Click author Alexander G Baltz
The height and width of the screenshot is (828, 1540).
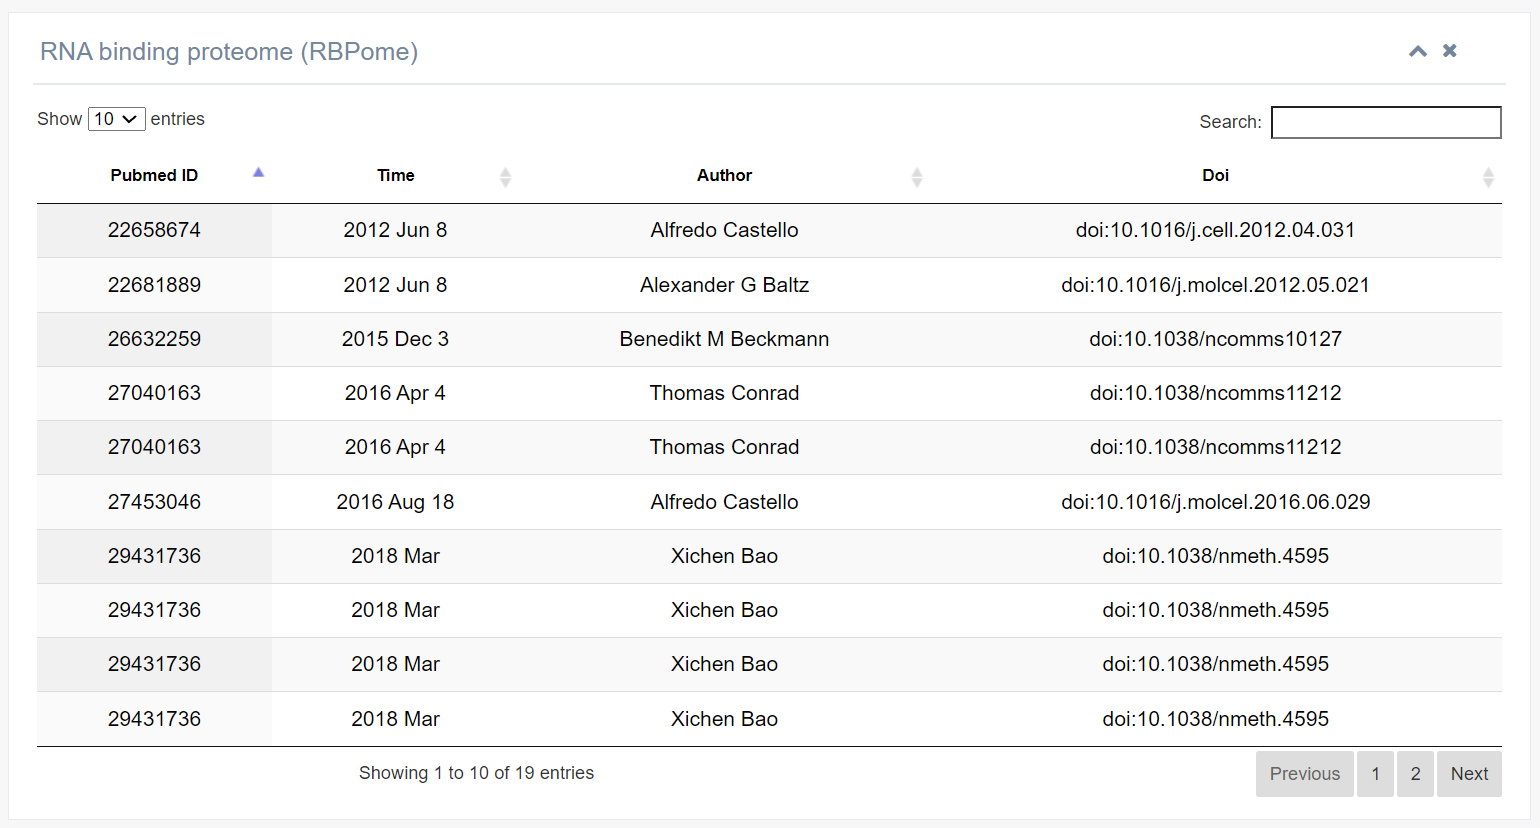(x=724, y=285)
